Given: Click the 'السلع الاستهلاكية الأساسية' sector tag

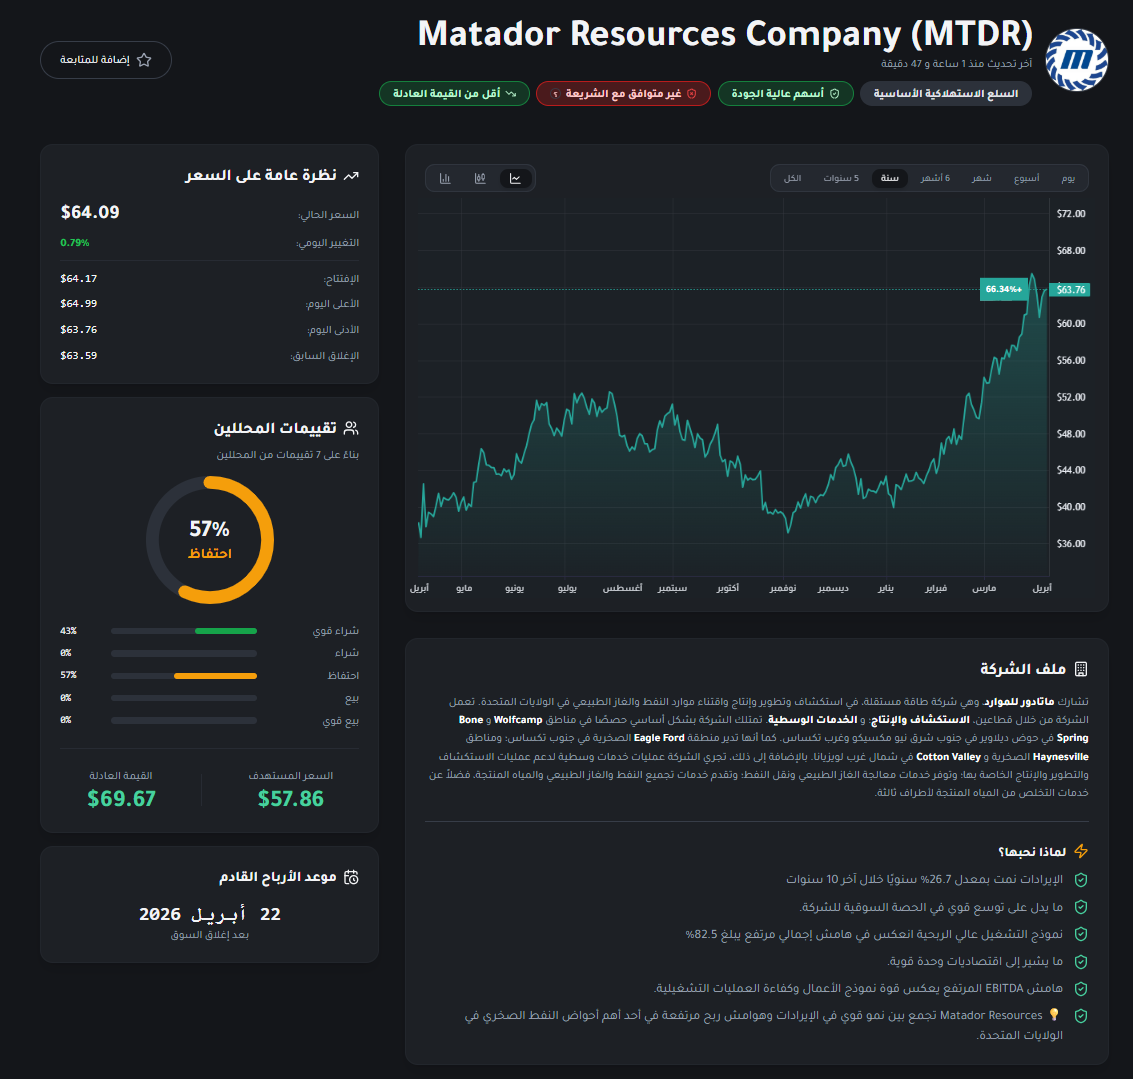Looking at the screenshot, I should pyautogui.click(x=945, y=94).
